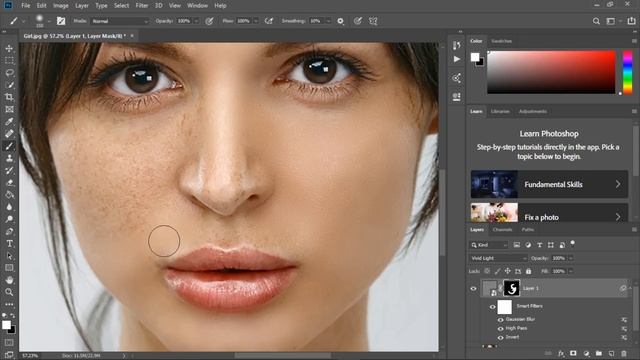
Task: Toggle the lock all padlock icon
Action: tap(529, 271)
